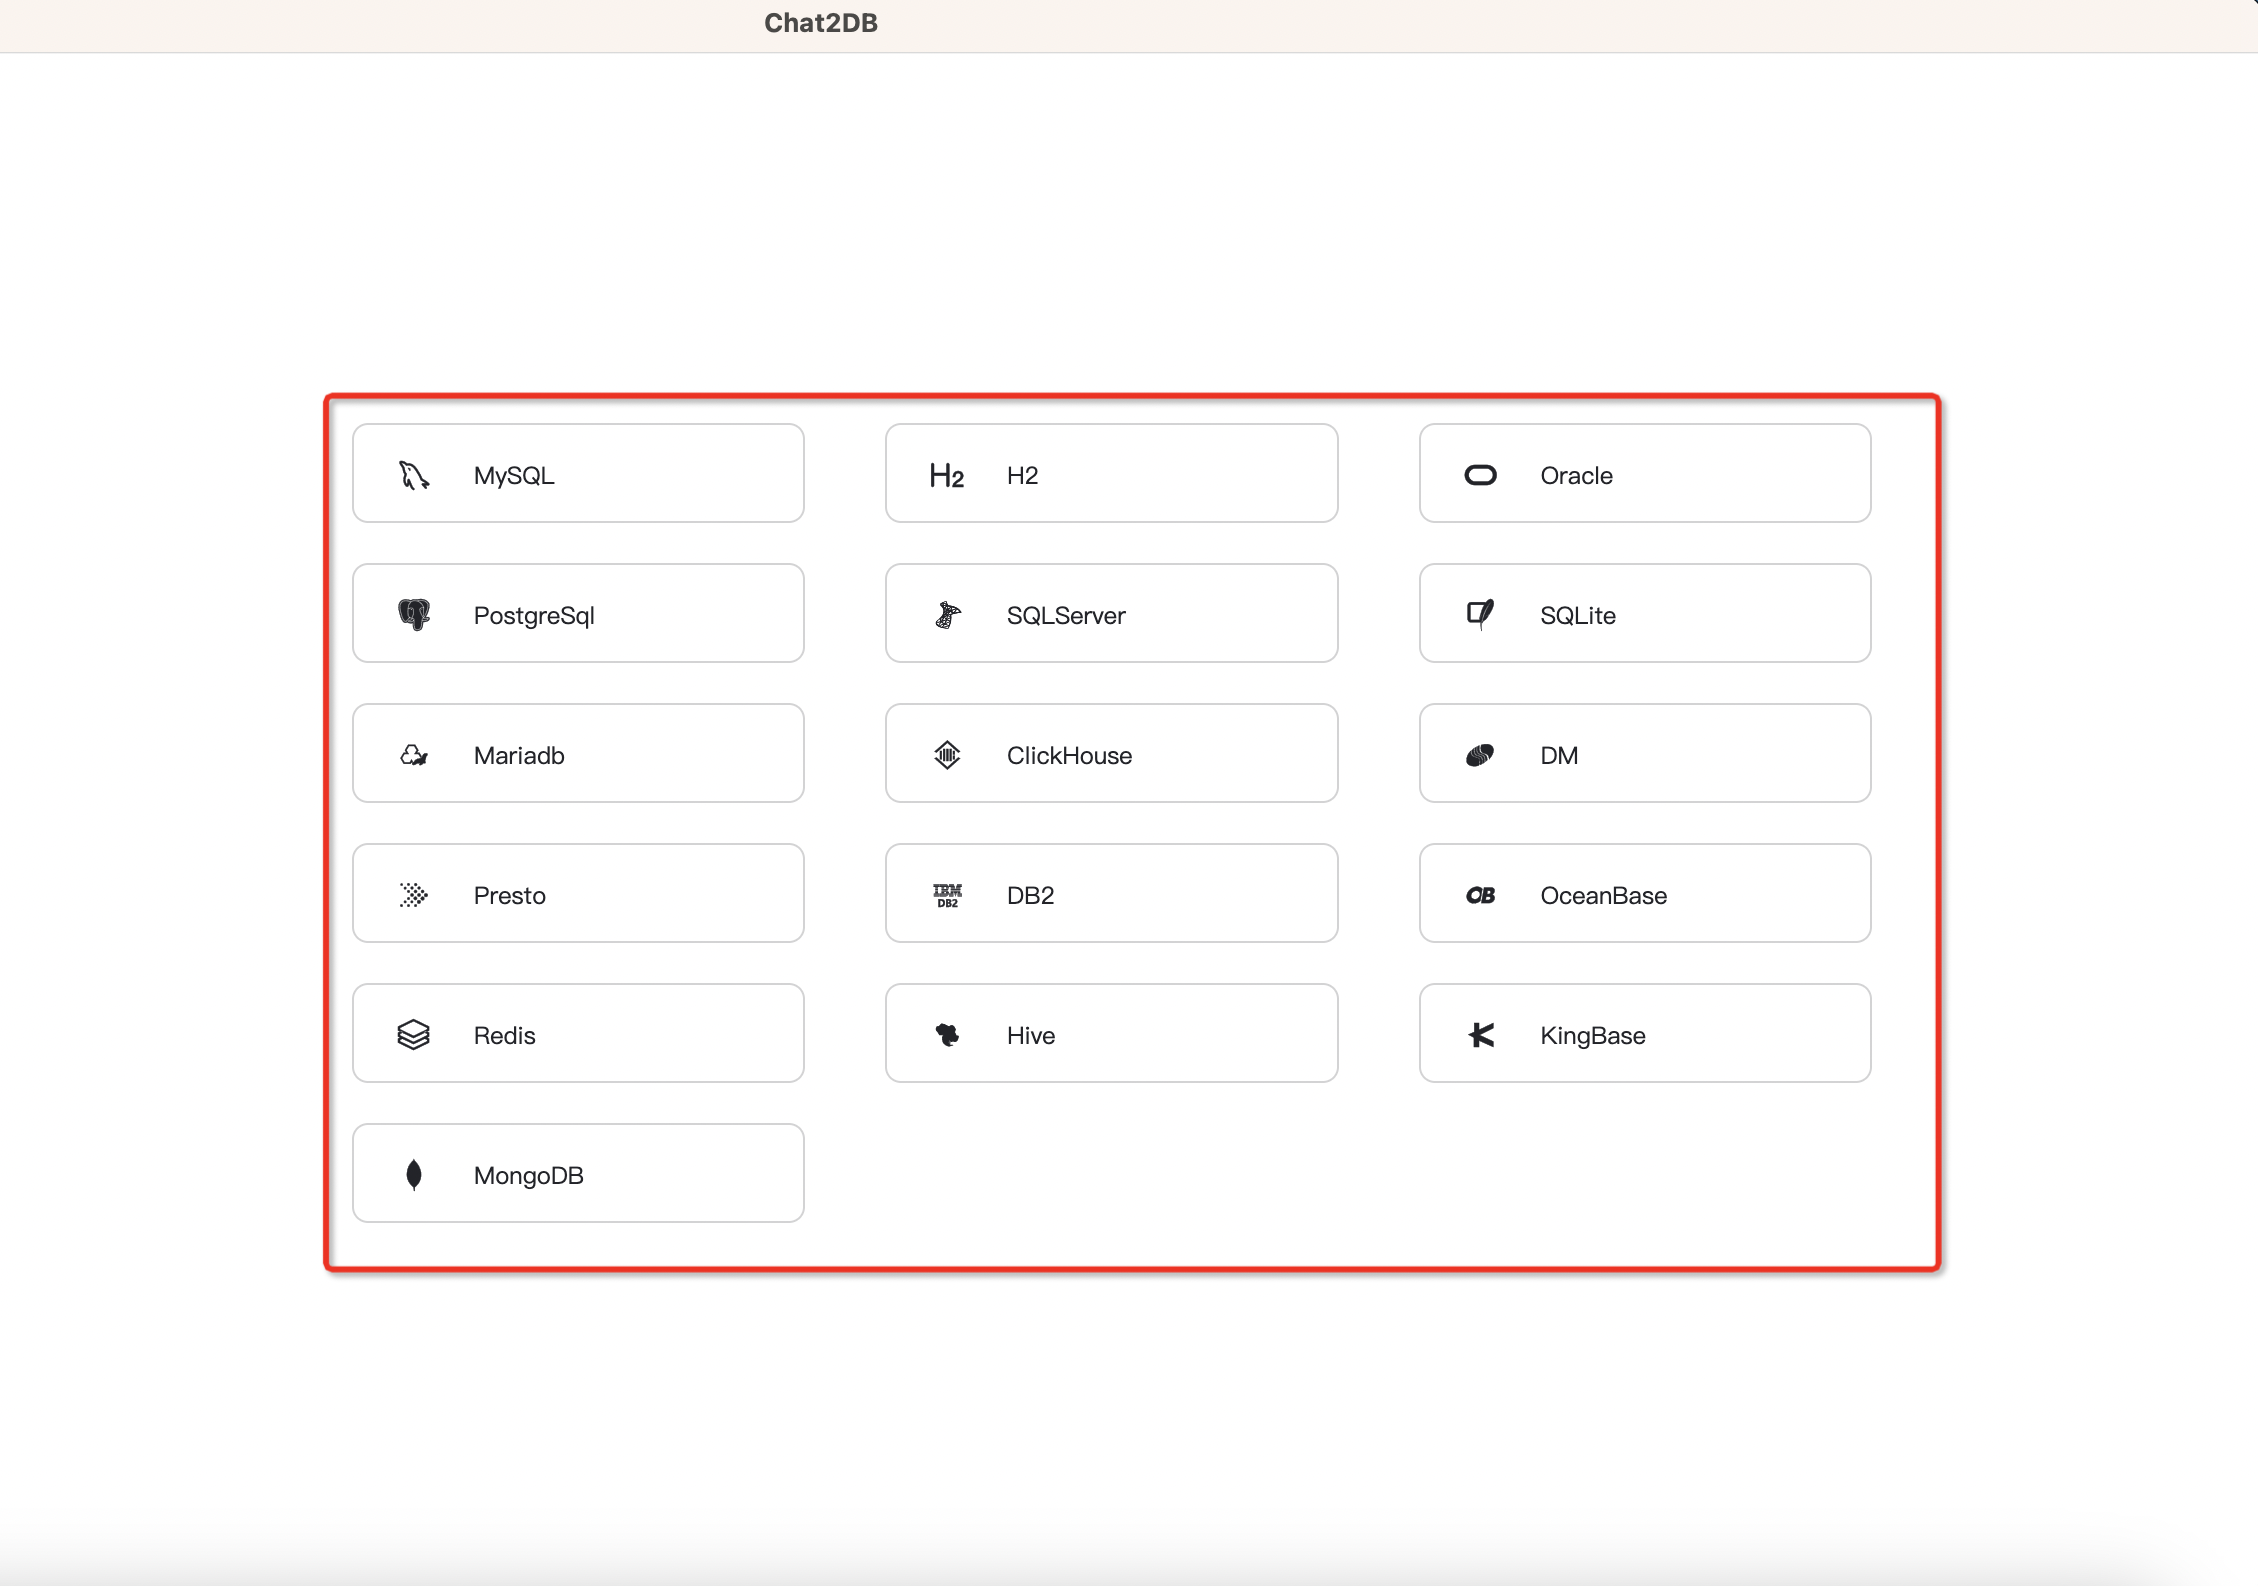Select the SQLServer database card
The width and height of the screenshot is (2258, 1586).
coord(1111,613)
